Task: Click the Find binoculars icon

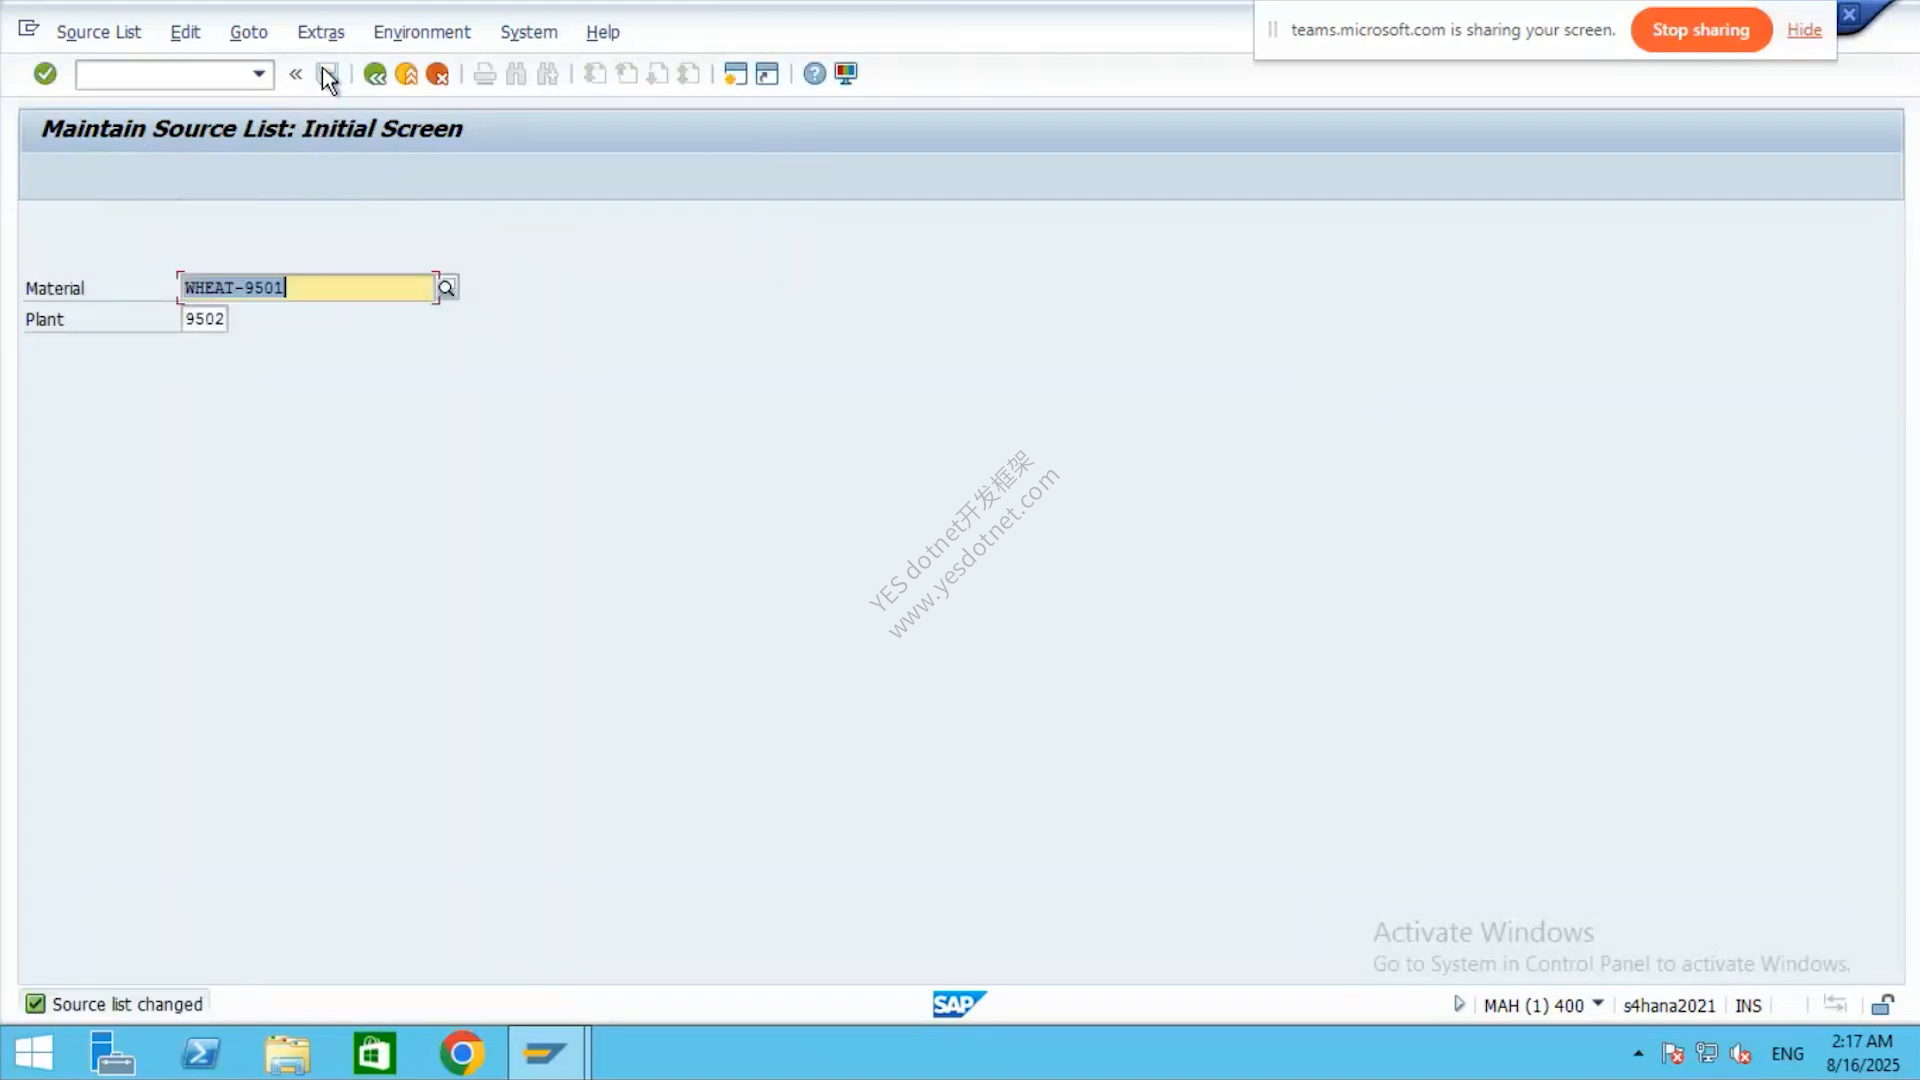Action: [516, 74]
